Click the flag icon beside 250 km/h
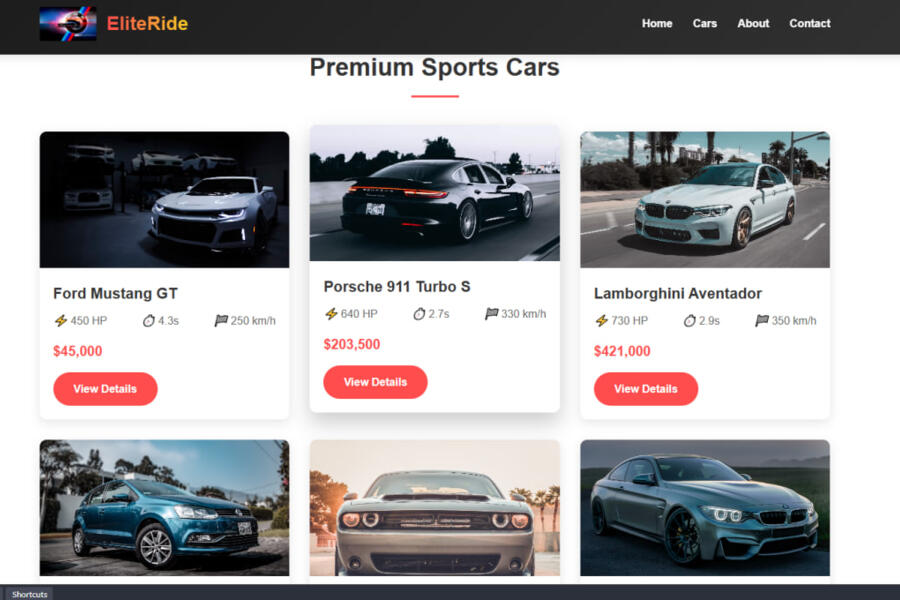Screen dimensions: 900x600 click(221, 320)
